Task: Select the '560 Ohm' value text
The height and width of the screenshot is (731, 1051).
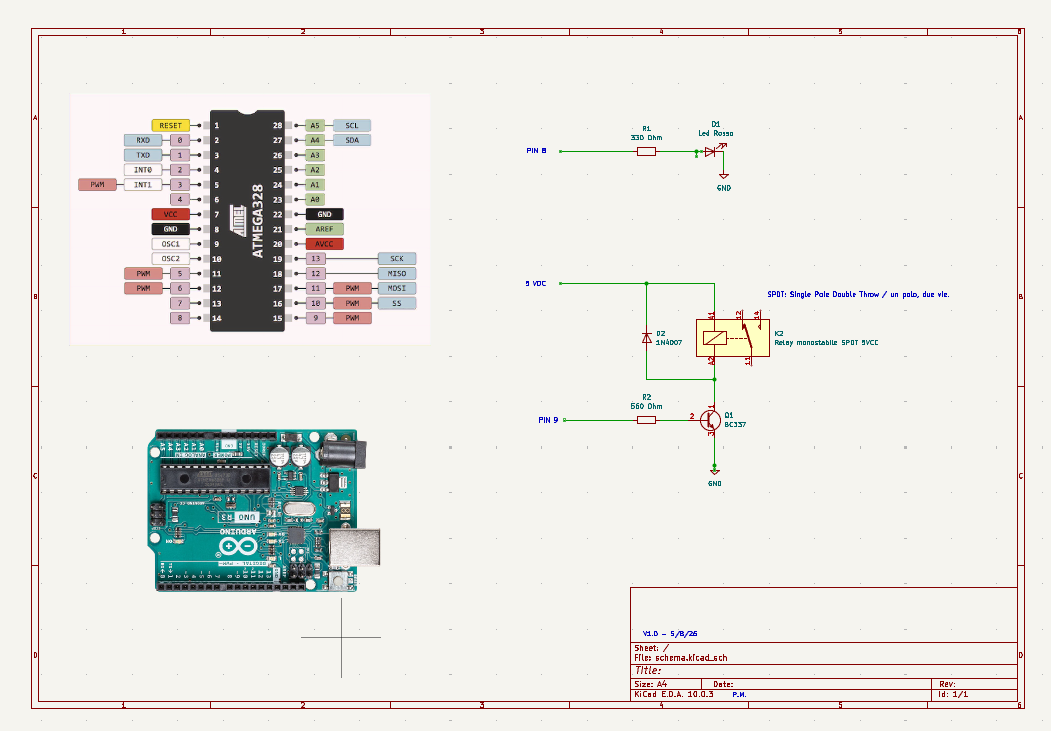Action: [646, 406]
